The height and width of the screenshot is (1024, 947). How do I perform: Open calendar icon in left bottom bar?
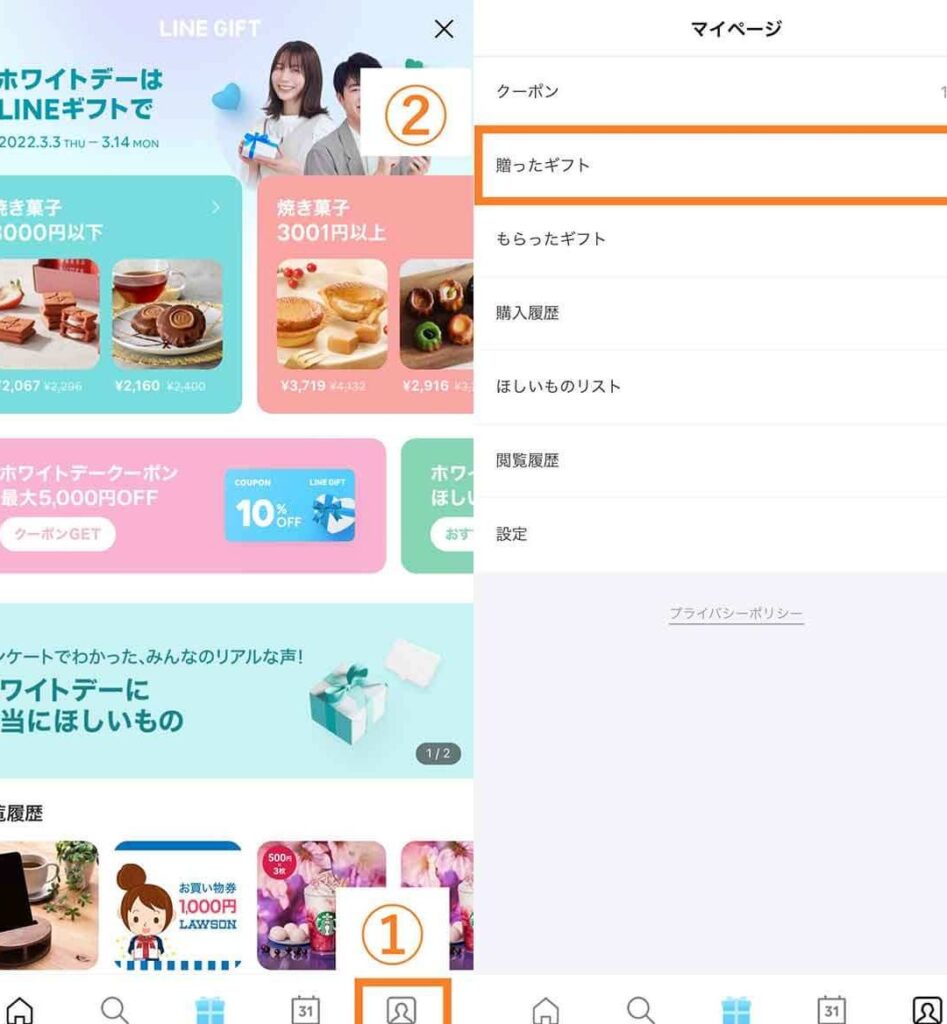coord(305,1010)
